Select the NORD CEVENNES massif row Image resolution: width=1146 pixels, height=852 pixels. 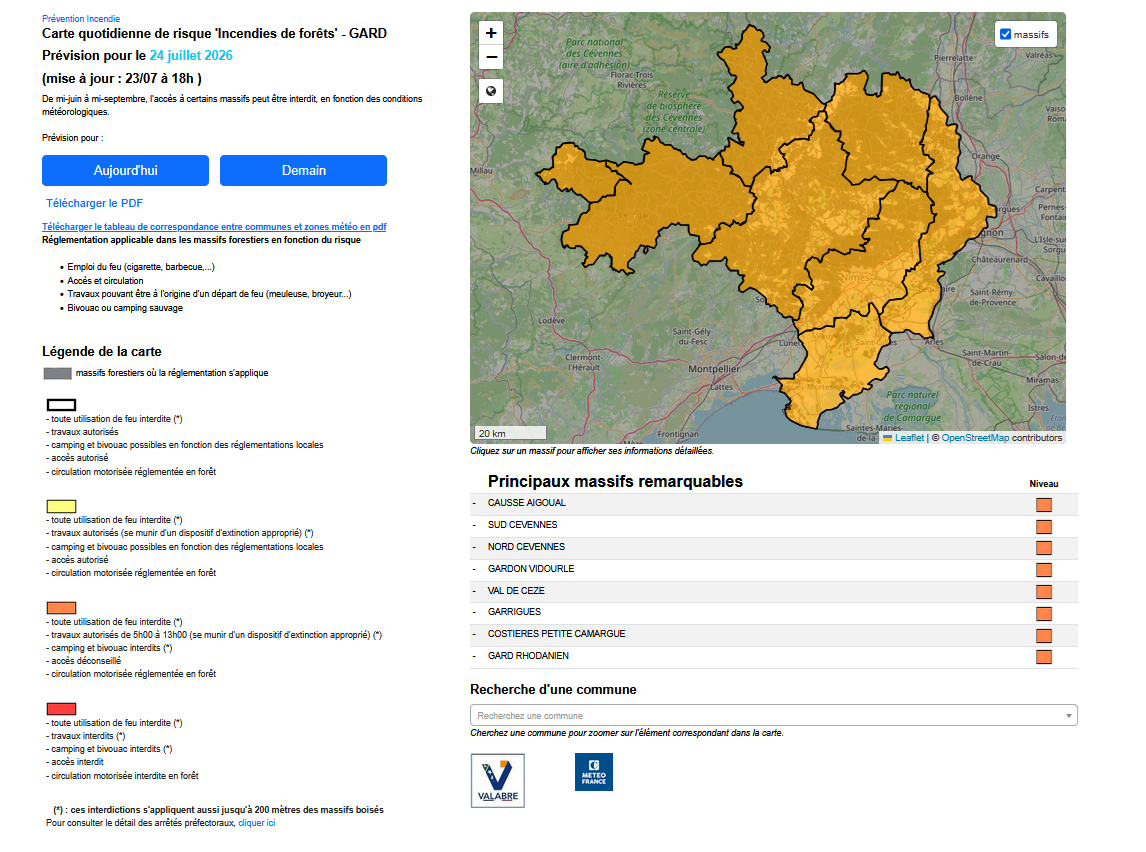(x=773, y=547)
